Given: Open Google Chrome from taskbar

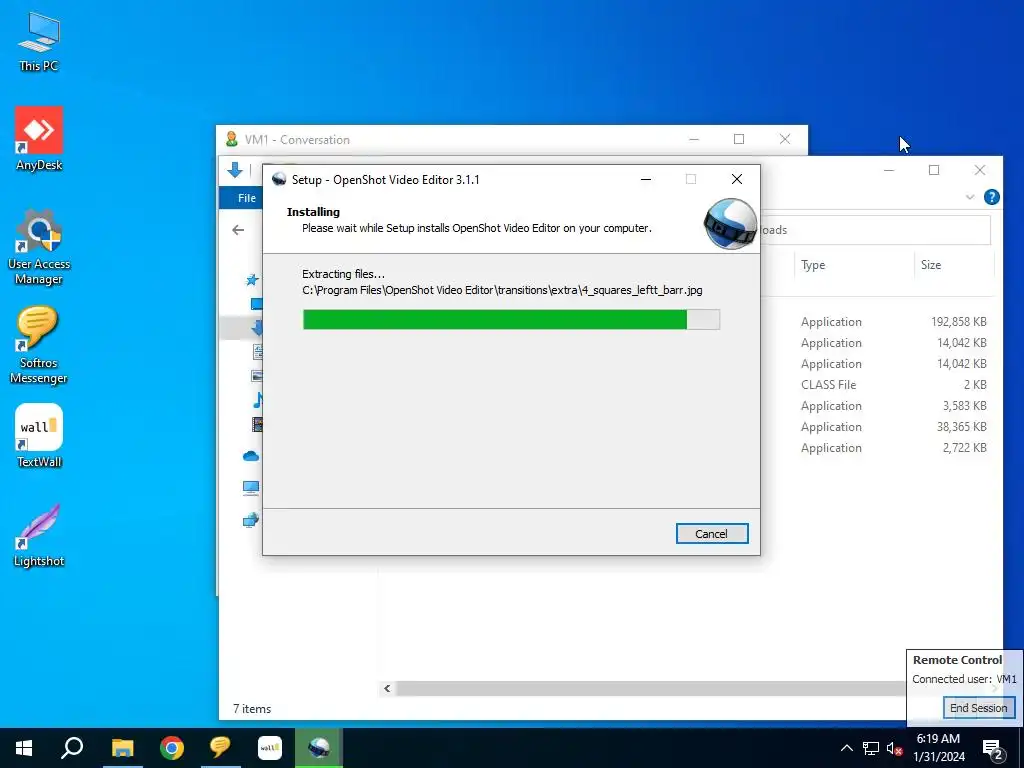Looking at the screenshot, I should pyautogui.click(x=172, y=748).
